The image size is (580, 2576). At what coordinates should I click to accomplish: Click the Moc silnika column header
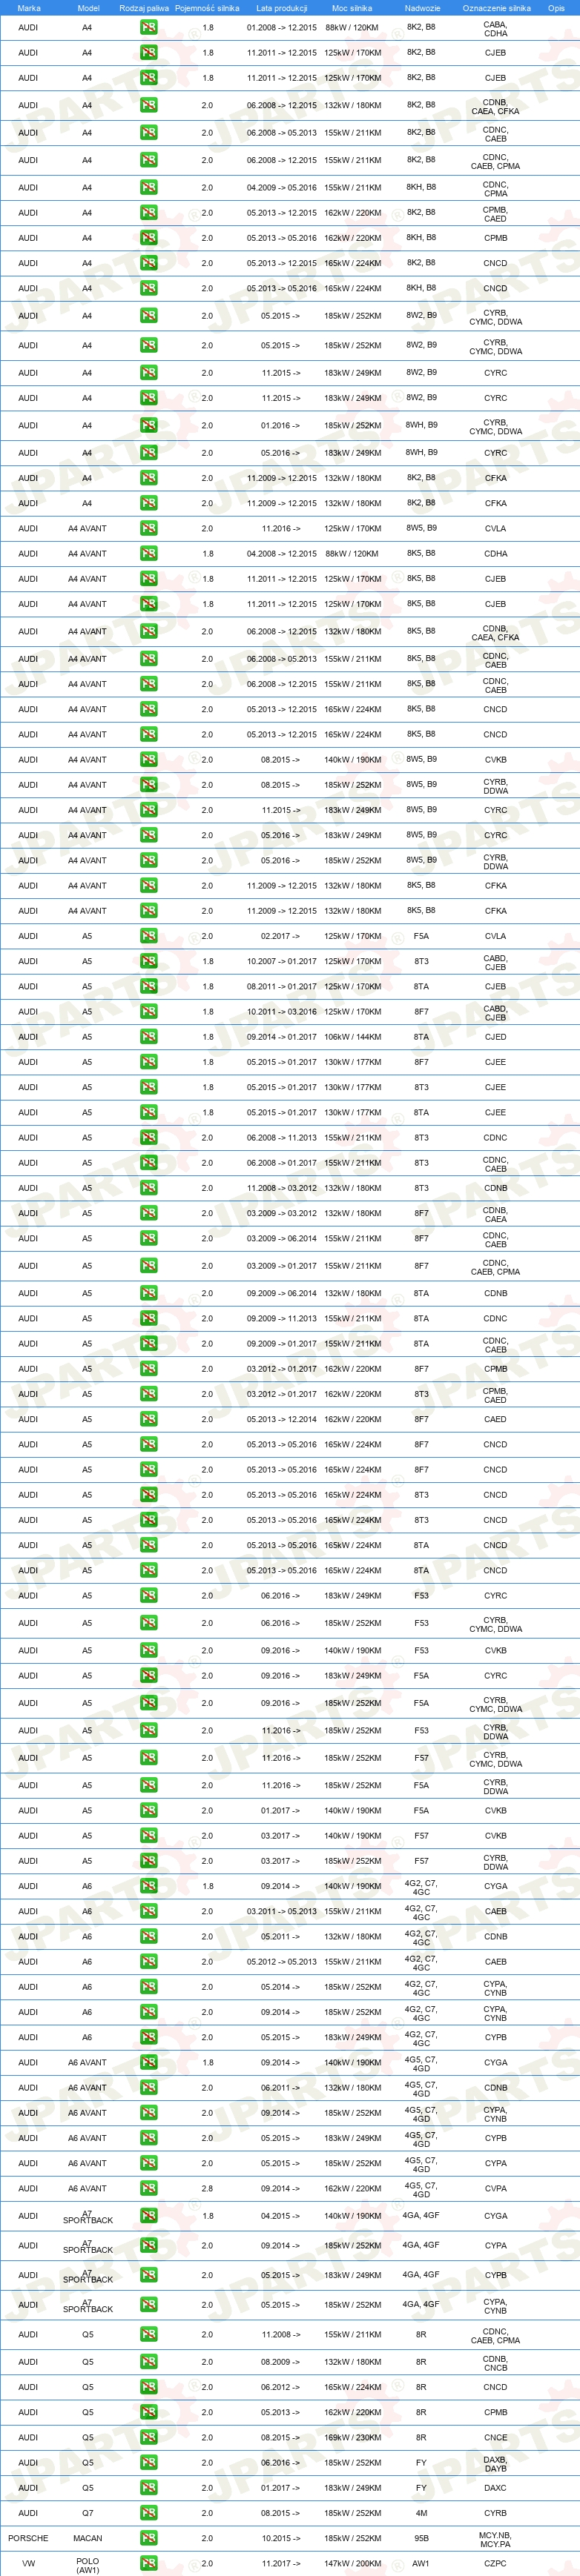point(352,8)
